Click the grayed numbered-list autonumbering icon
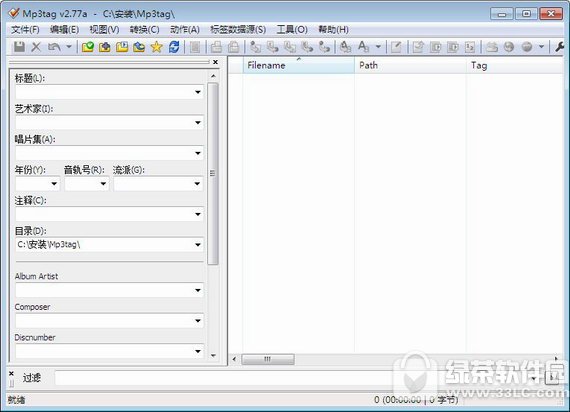Screen dimensions: 570x412 click(470, 47)
